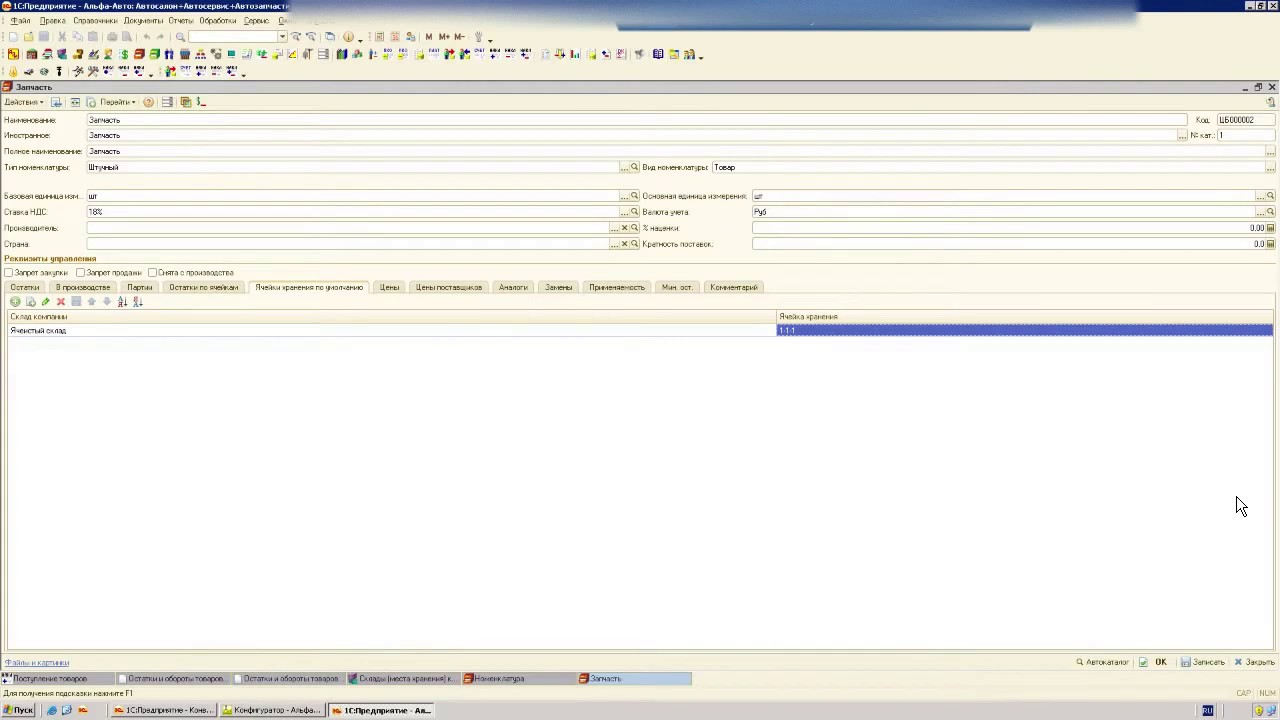Click the Записать button
Image resolution: width=1280 pixels, height=720 pixels.
click(1203, 662)
